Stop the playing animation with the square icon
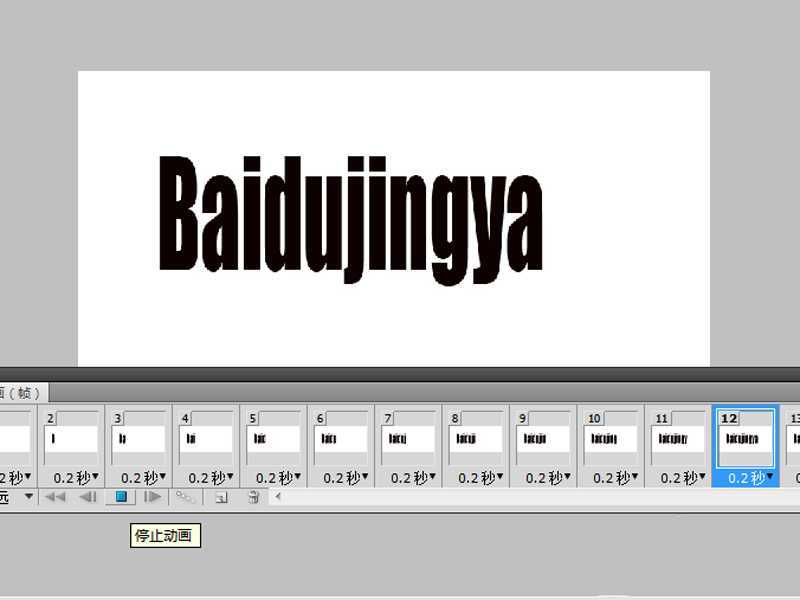The image size is (800, 600). (120, 497)
